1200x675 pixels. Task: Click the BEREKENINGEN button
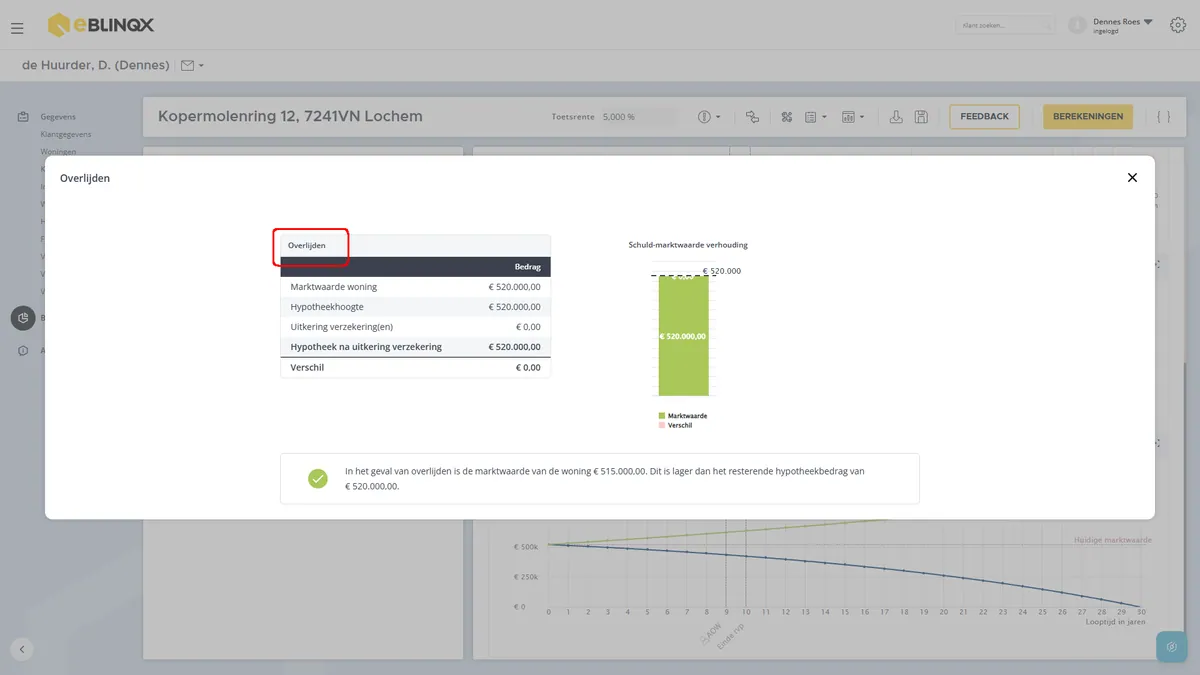[1088, 117]
